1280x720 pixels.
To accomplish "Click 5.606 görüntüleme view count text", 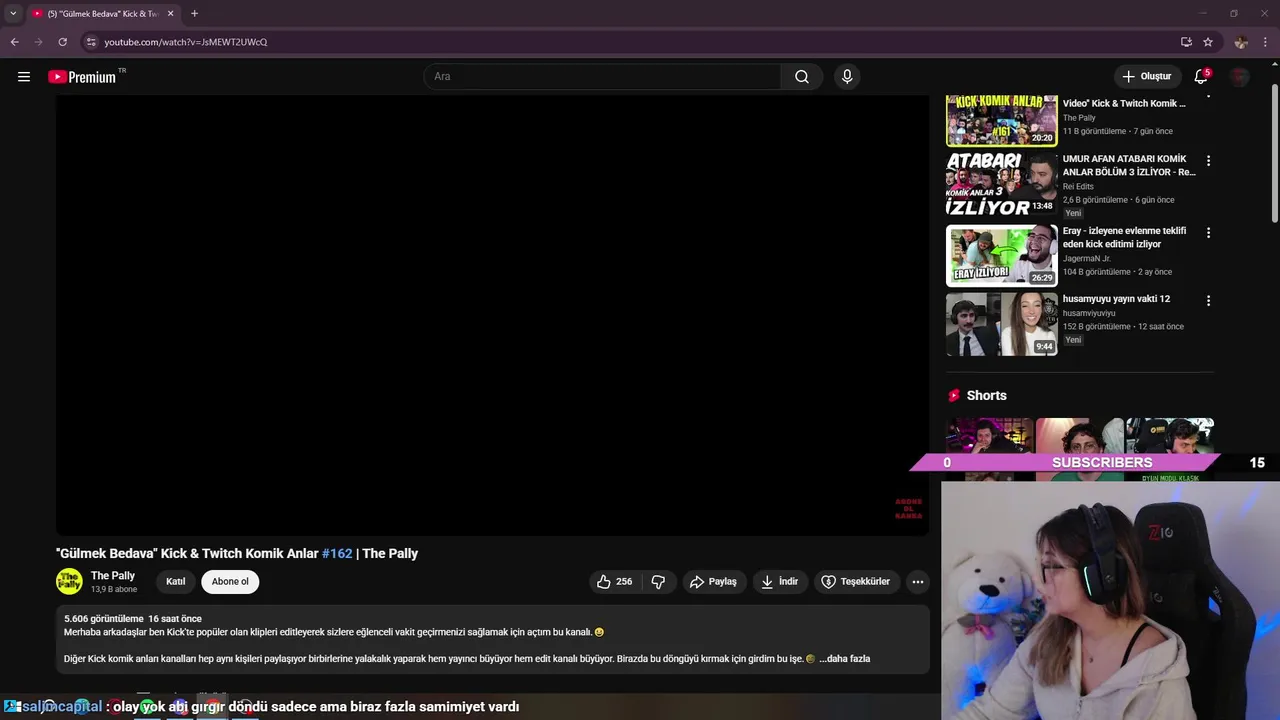I will coord(104,619).
